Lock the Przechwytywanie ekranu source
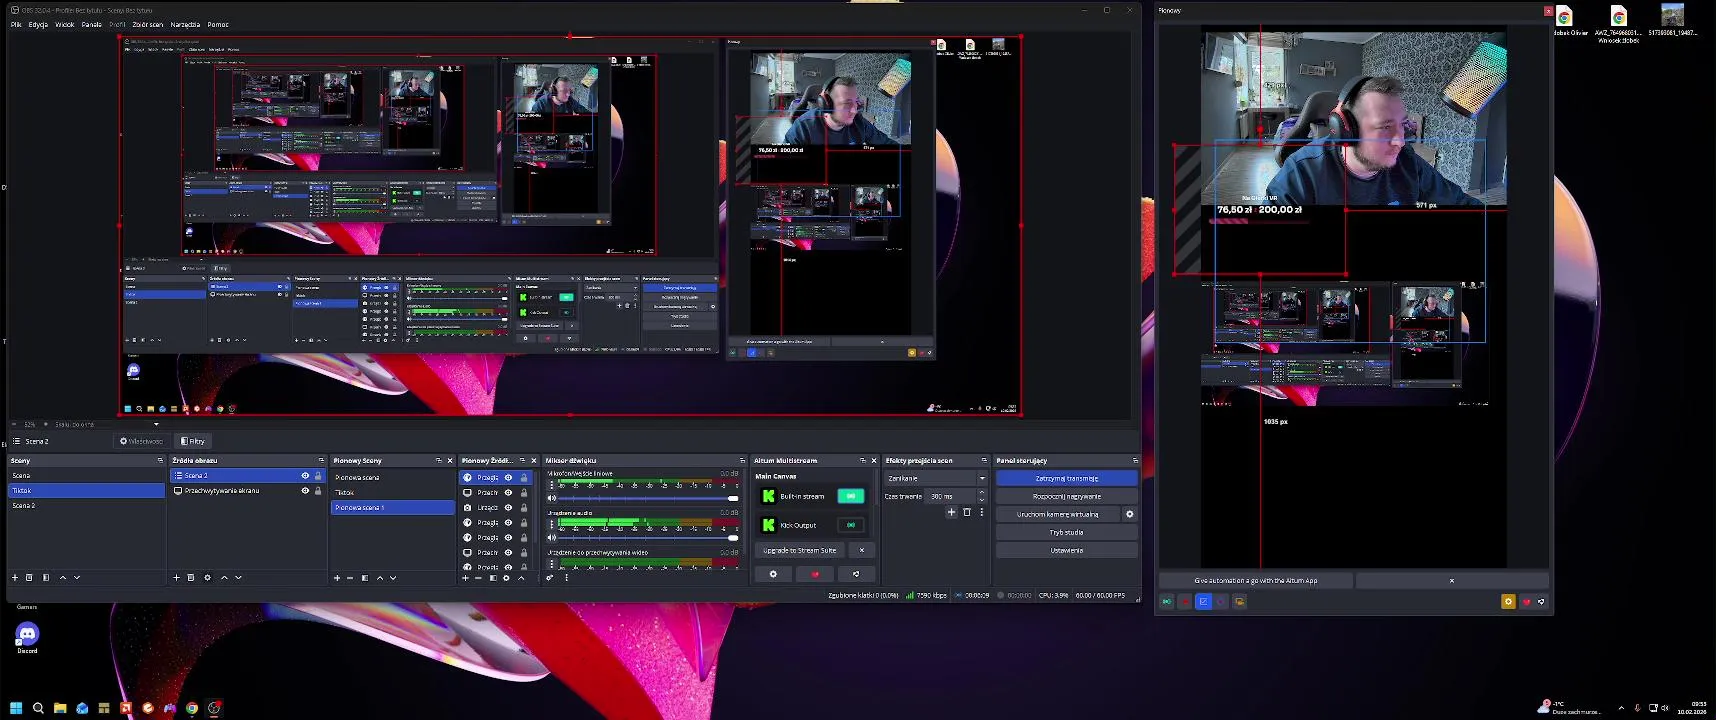The image size is (1716, 720). (318, 491)
